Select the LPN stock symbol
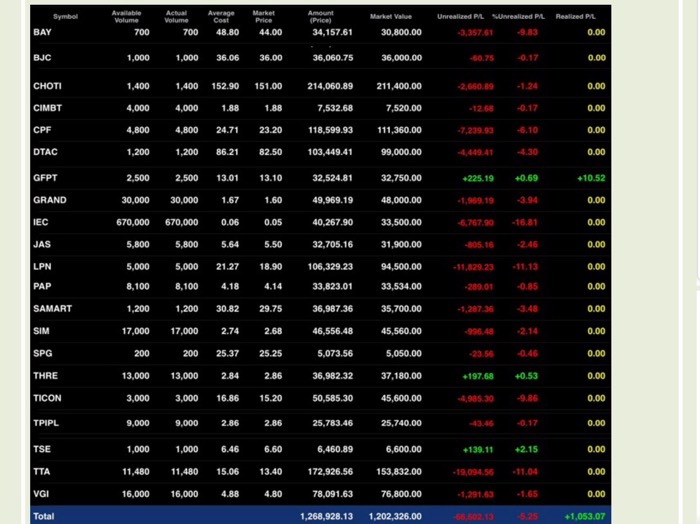This screenshot has width=700, height=524. [42, 266]
